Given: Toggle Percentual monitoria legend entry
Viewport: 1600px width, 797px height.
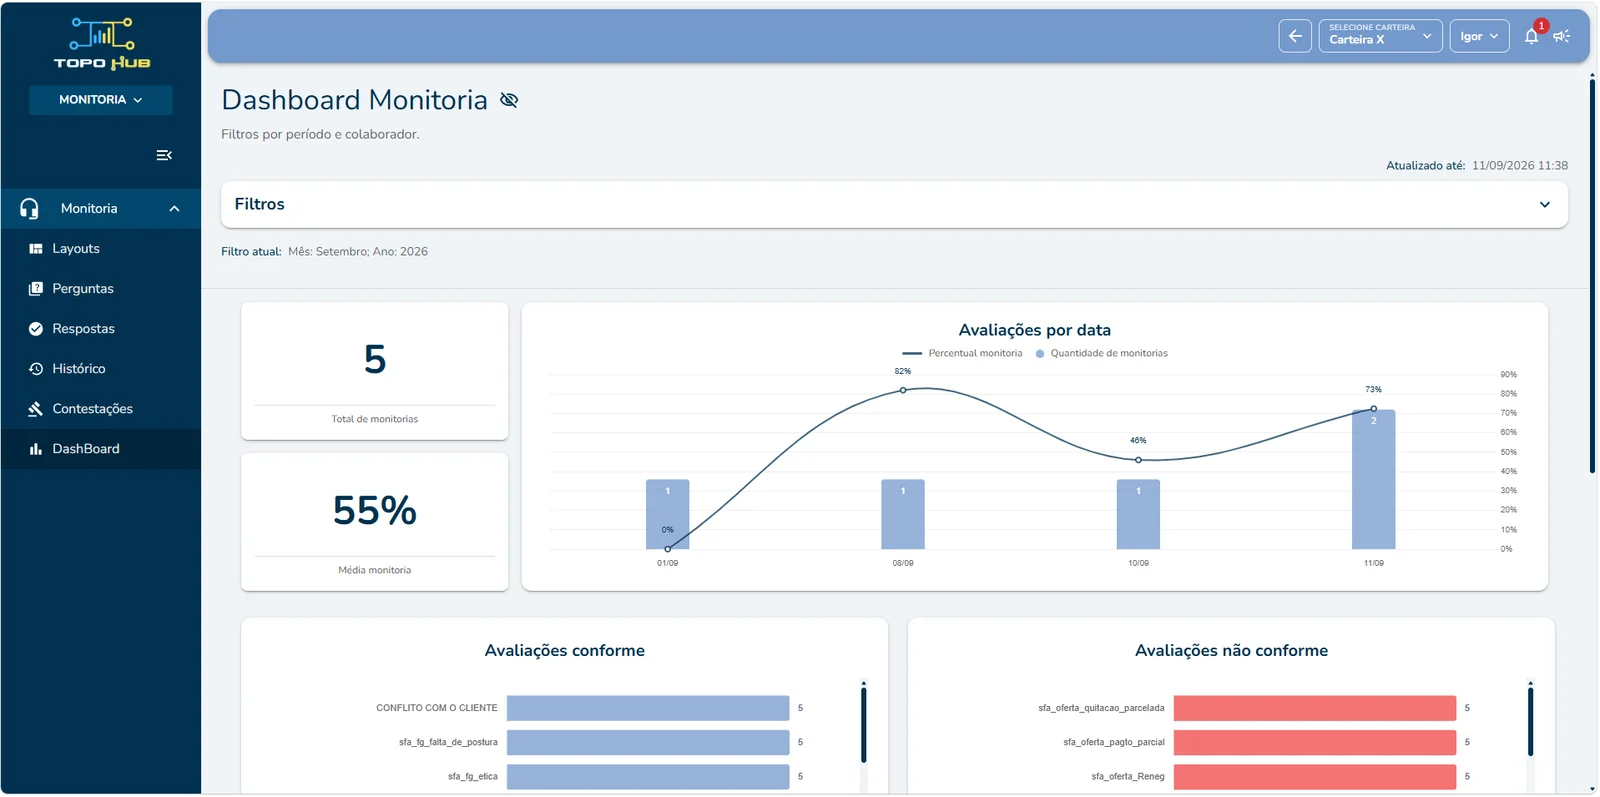Looking at the screenshot, I should [962, 354].
